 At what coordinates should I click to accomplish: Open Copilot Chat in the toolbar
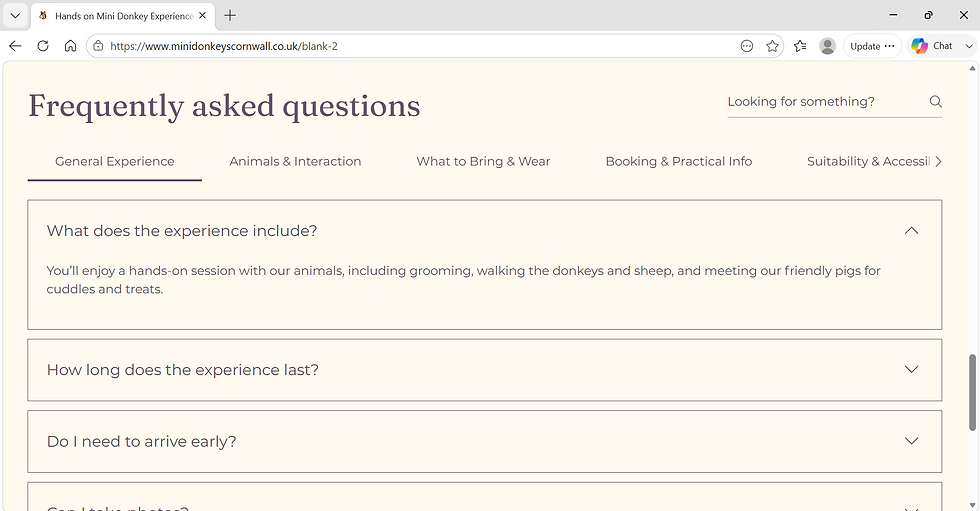tap(932, 46)
